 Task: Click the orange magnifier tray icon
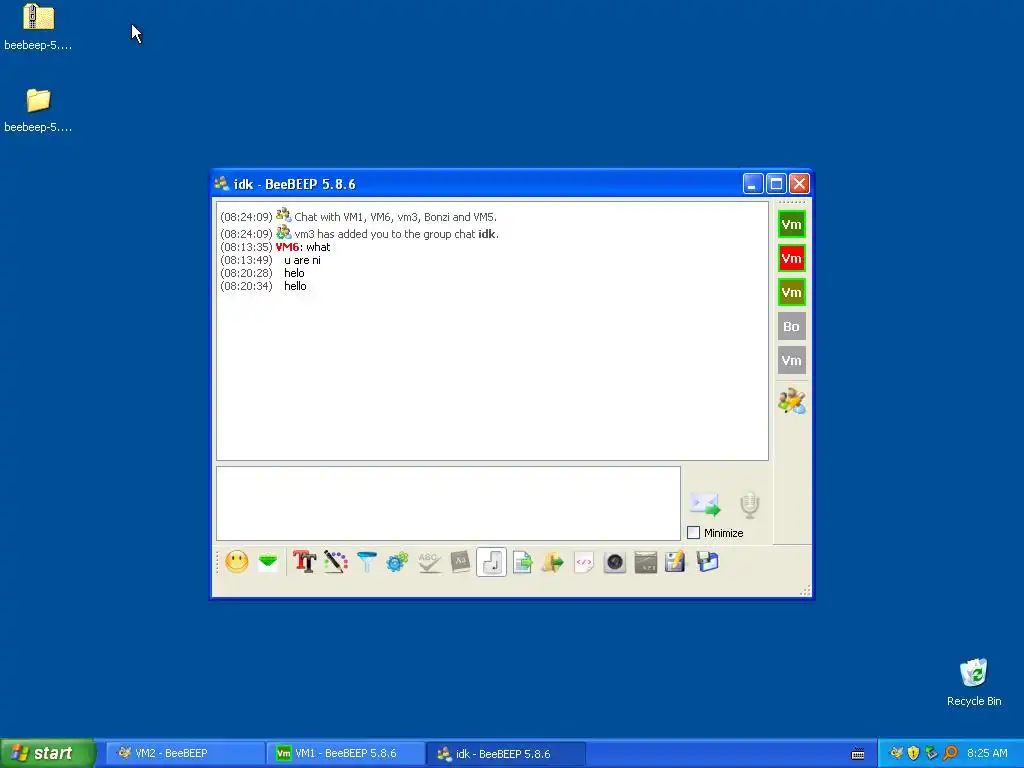click(x=950, y=753)
